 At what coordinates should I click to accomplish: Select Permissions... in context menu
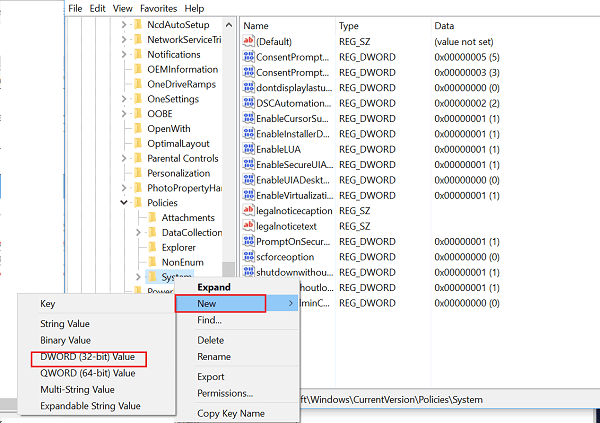pyautogui.click(x=225, y=393)
